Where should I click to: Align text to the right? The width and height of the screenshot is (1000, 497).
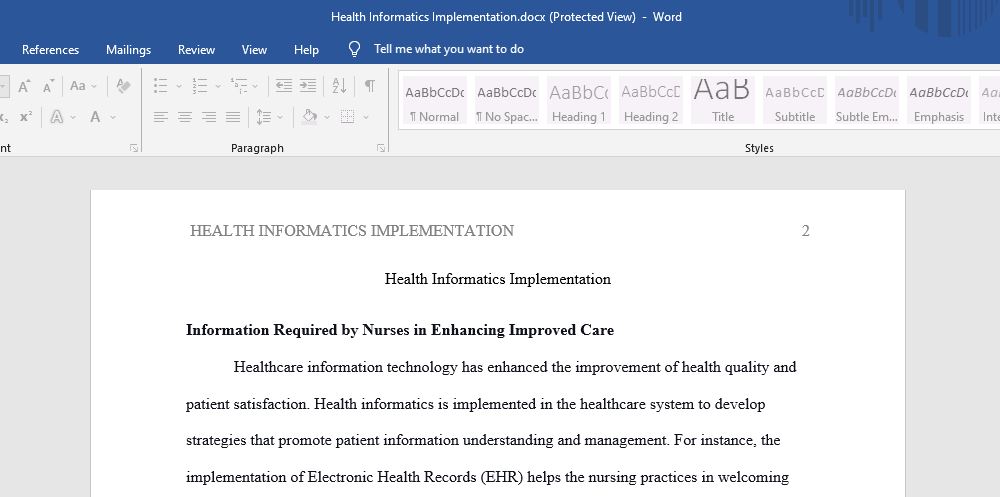(209, 117)
